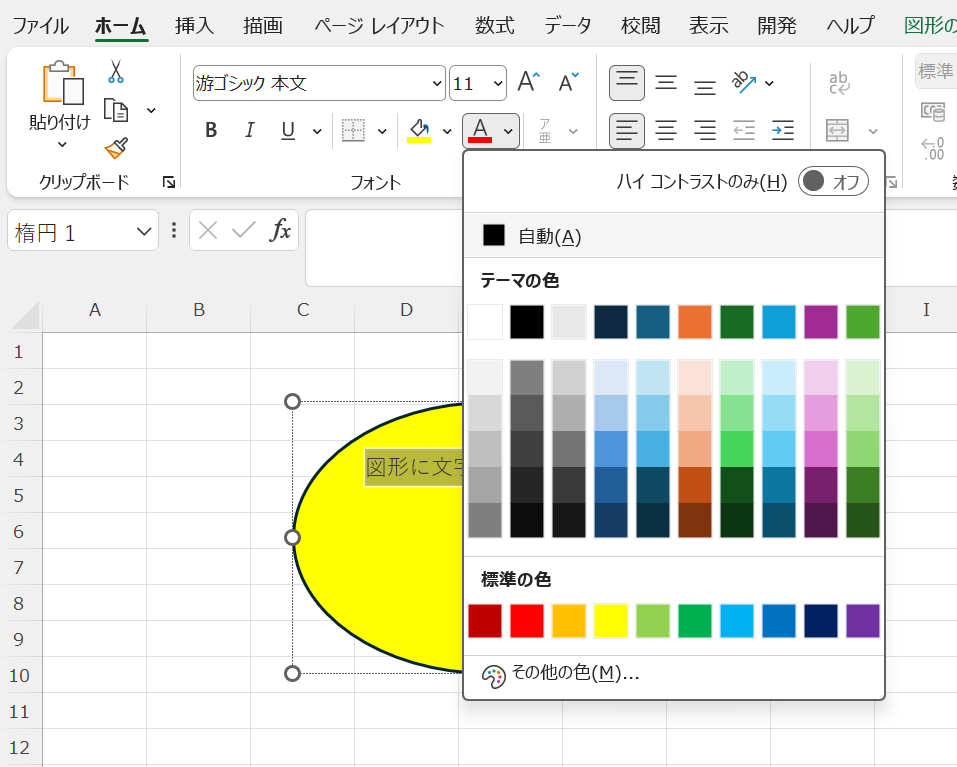Open the name box dropdown arrow
This screenshot has height=767, width=957.
coord(141,233)
